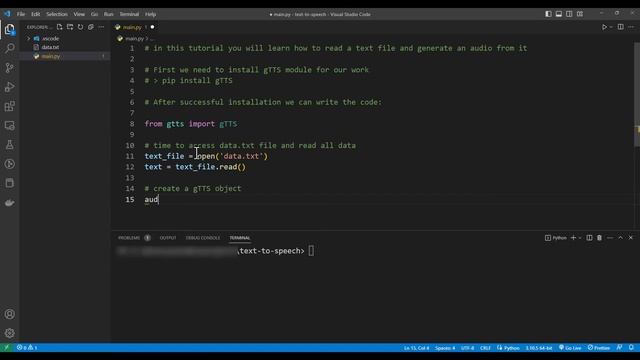Click Go Live in the status bar
Viewport: 640px width, 360px height.
pos(570,348)
